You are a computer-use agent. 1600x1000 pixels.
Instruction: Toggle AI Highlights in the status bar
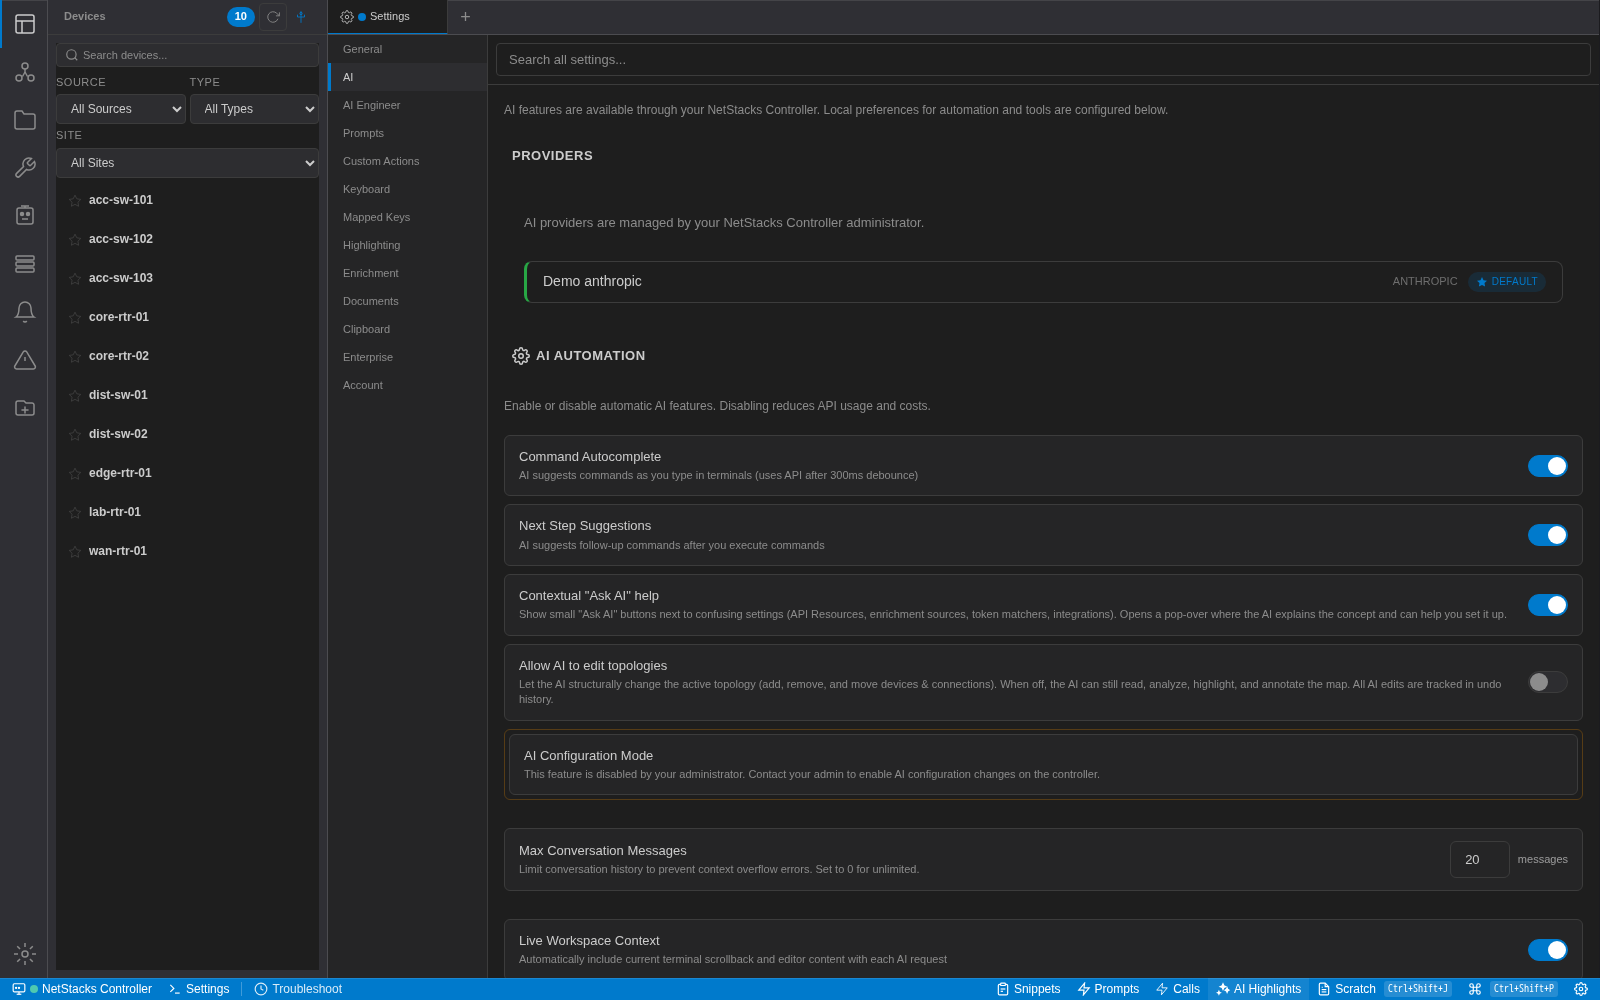(x=1258, y=989)
